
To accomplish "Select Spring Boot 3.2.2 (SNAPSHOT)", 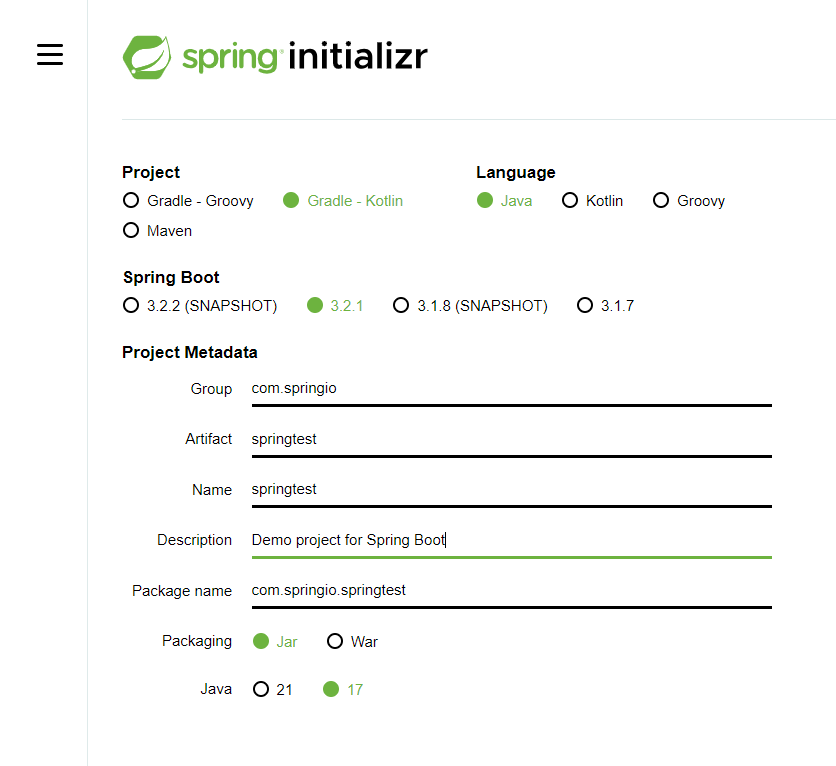I will (131, 305).
